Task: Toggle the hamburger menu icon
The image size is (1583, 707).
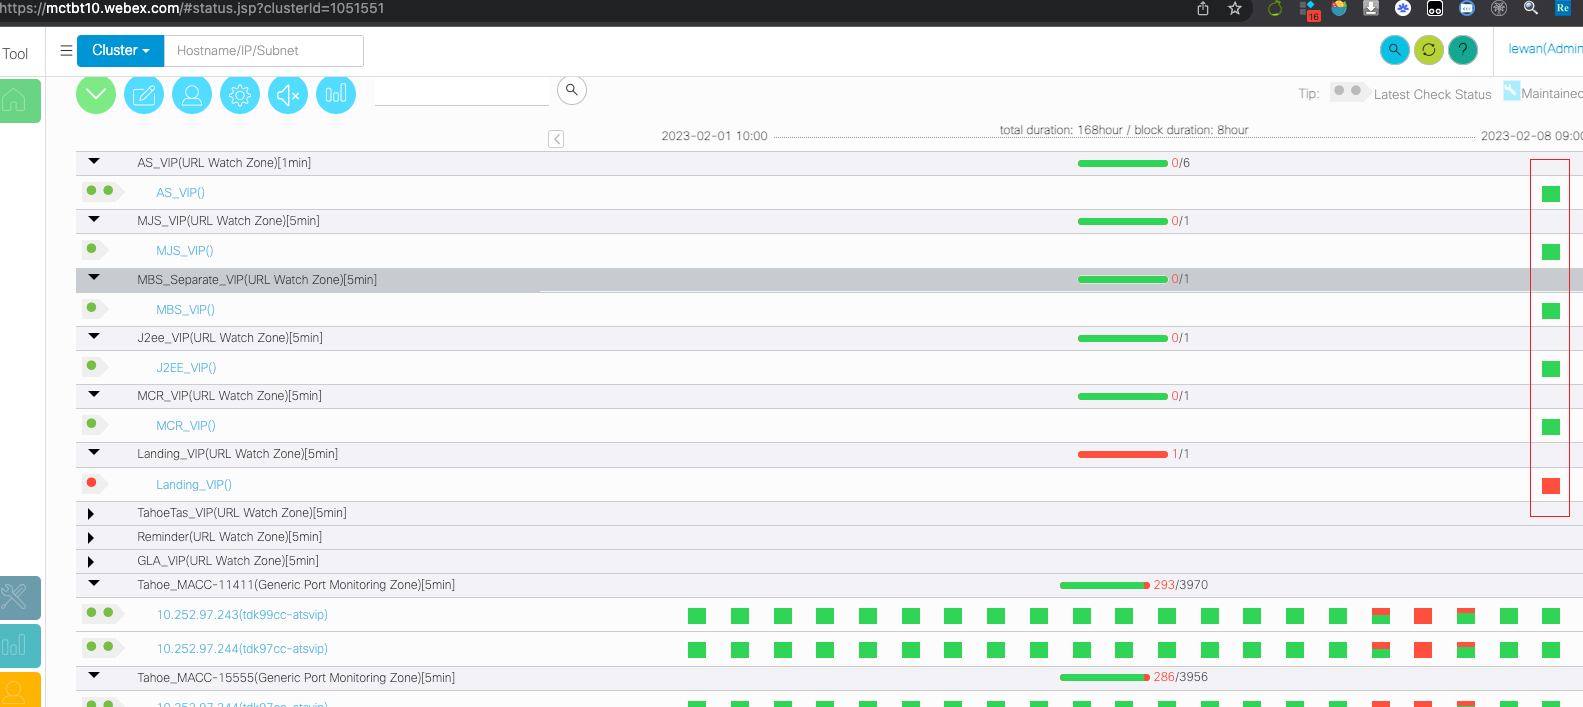Action: (66, 50)
